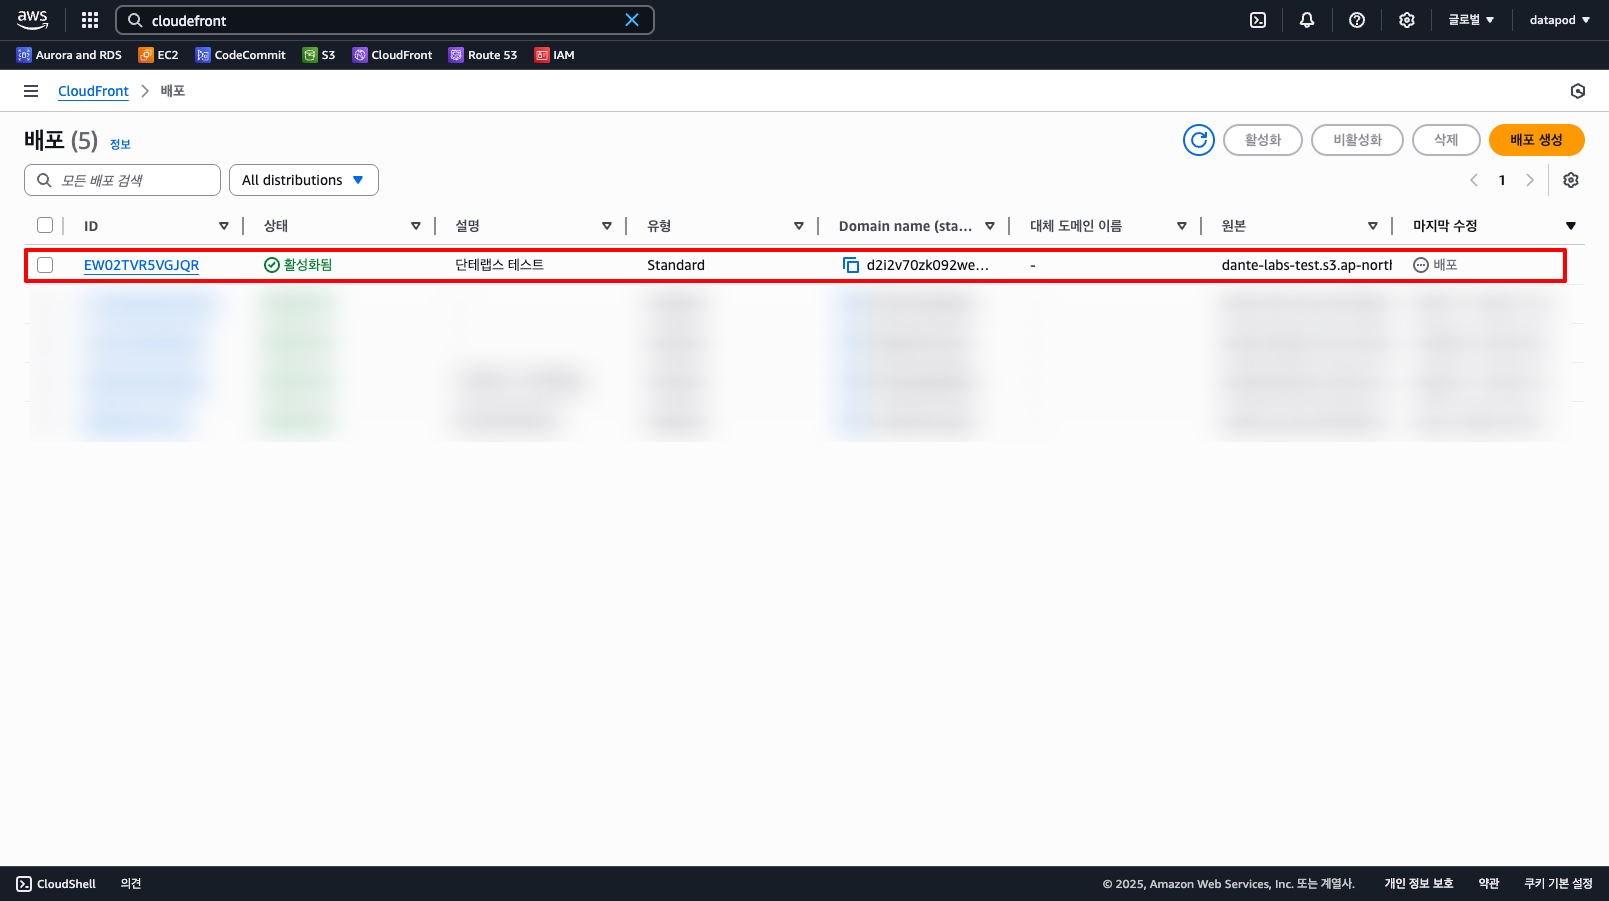Image resolution: width=1609 pixels, height=901 pixels.
Task: Click 의견 in the footer
Action: [131, 884]
